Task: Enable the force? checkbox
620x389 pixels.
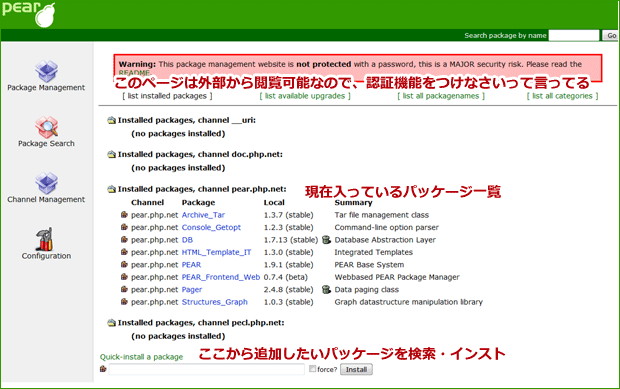Action: [312, 368]
